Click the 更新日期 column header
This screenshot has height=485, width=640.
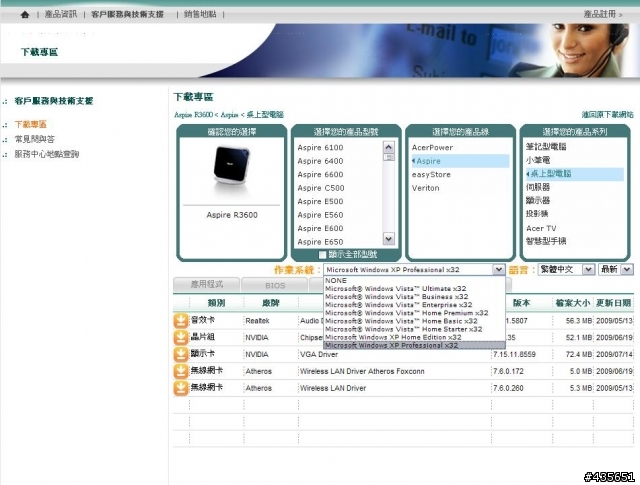click(x=613, y=303)
